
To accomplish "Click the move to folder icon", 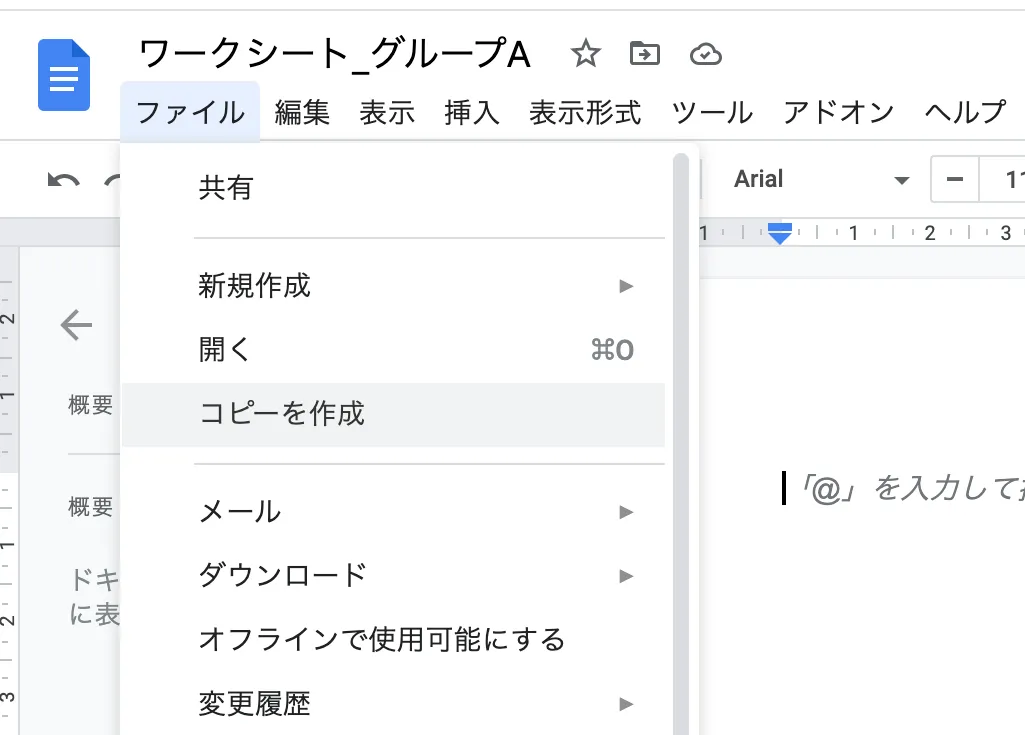I will (645, 54).
